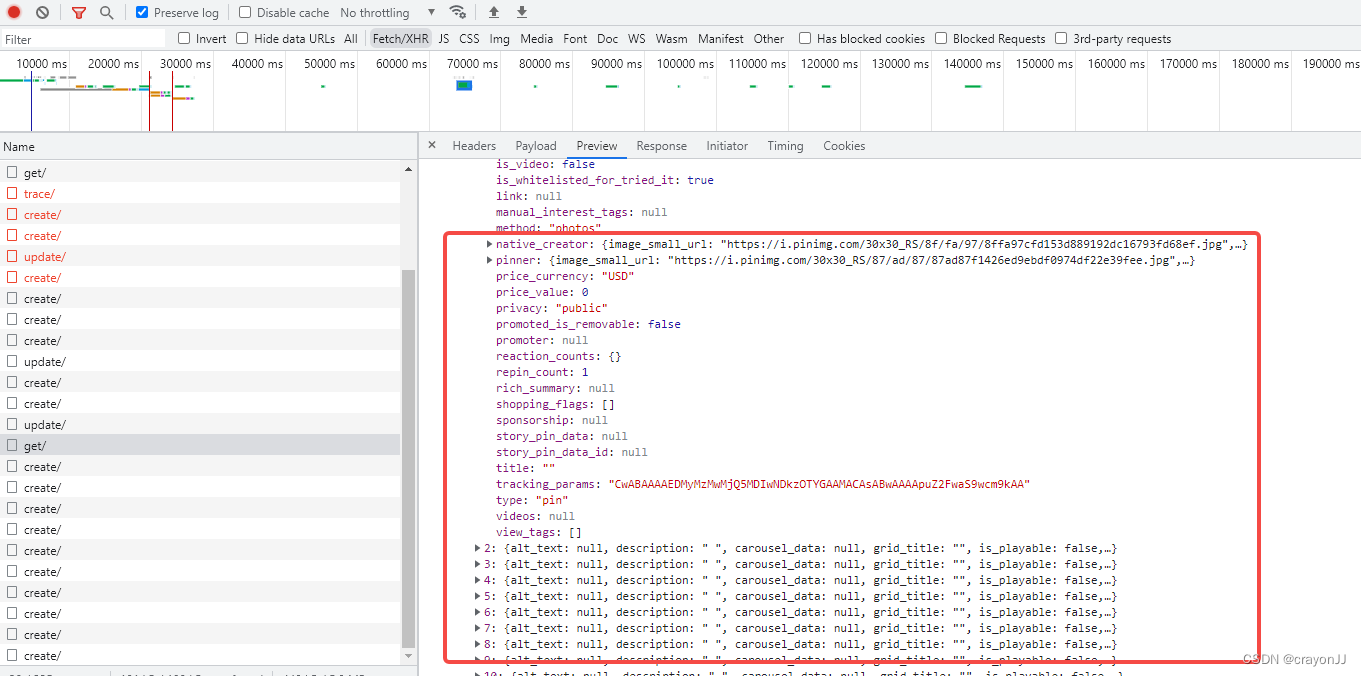The image size is (1361, 676).
Task: Select the Fetch/XHR filter
Action: coord(400,39)
